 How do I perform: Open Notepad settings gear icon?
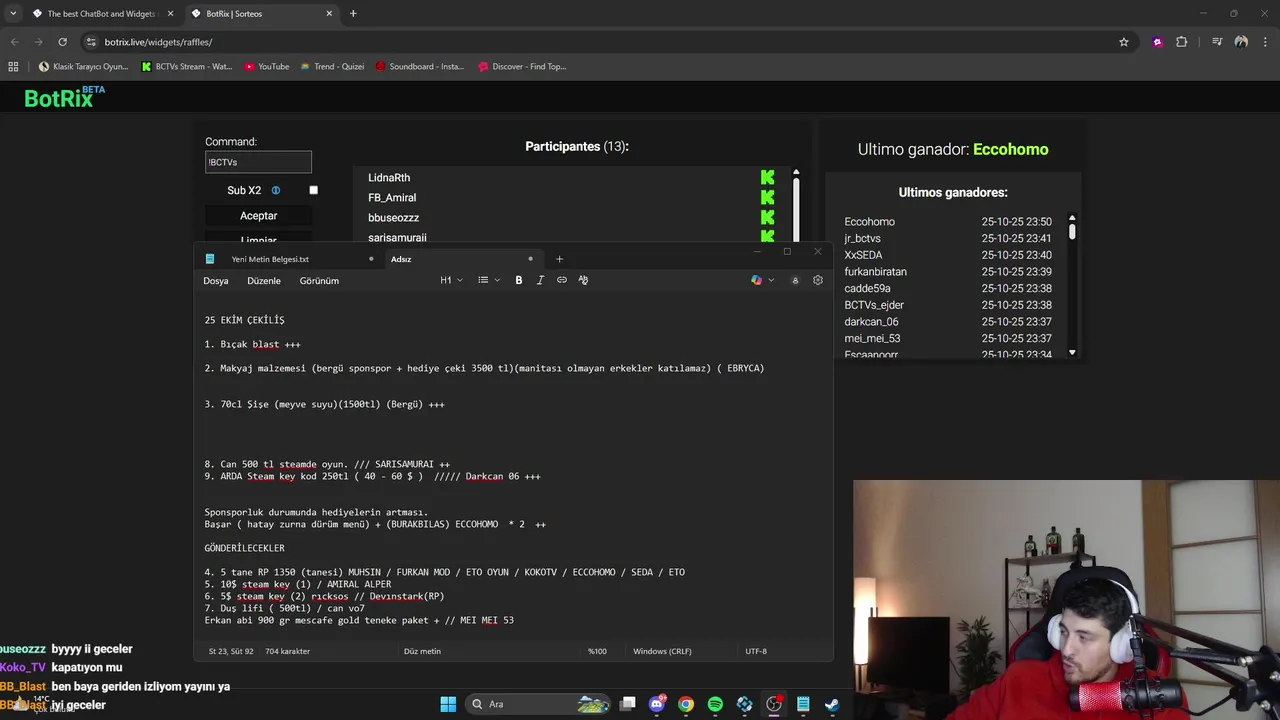[818, 280]
